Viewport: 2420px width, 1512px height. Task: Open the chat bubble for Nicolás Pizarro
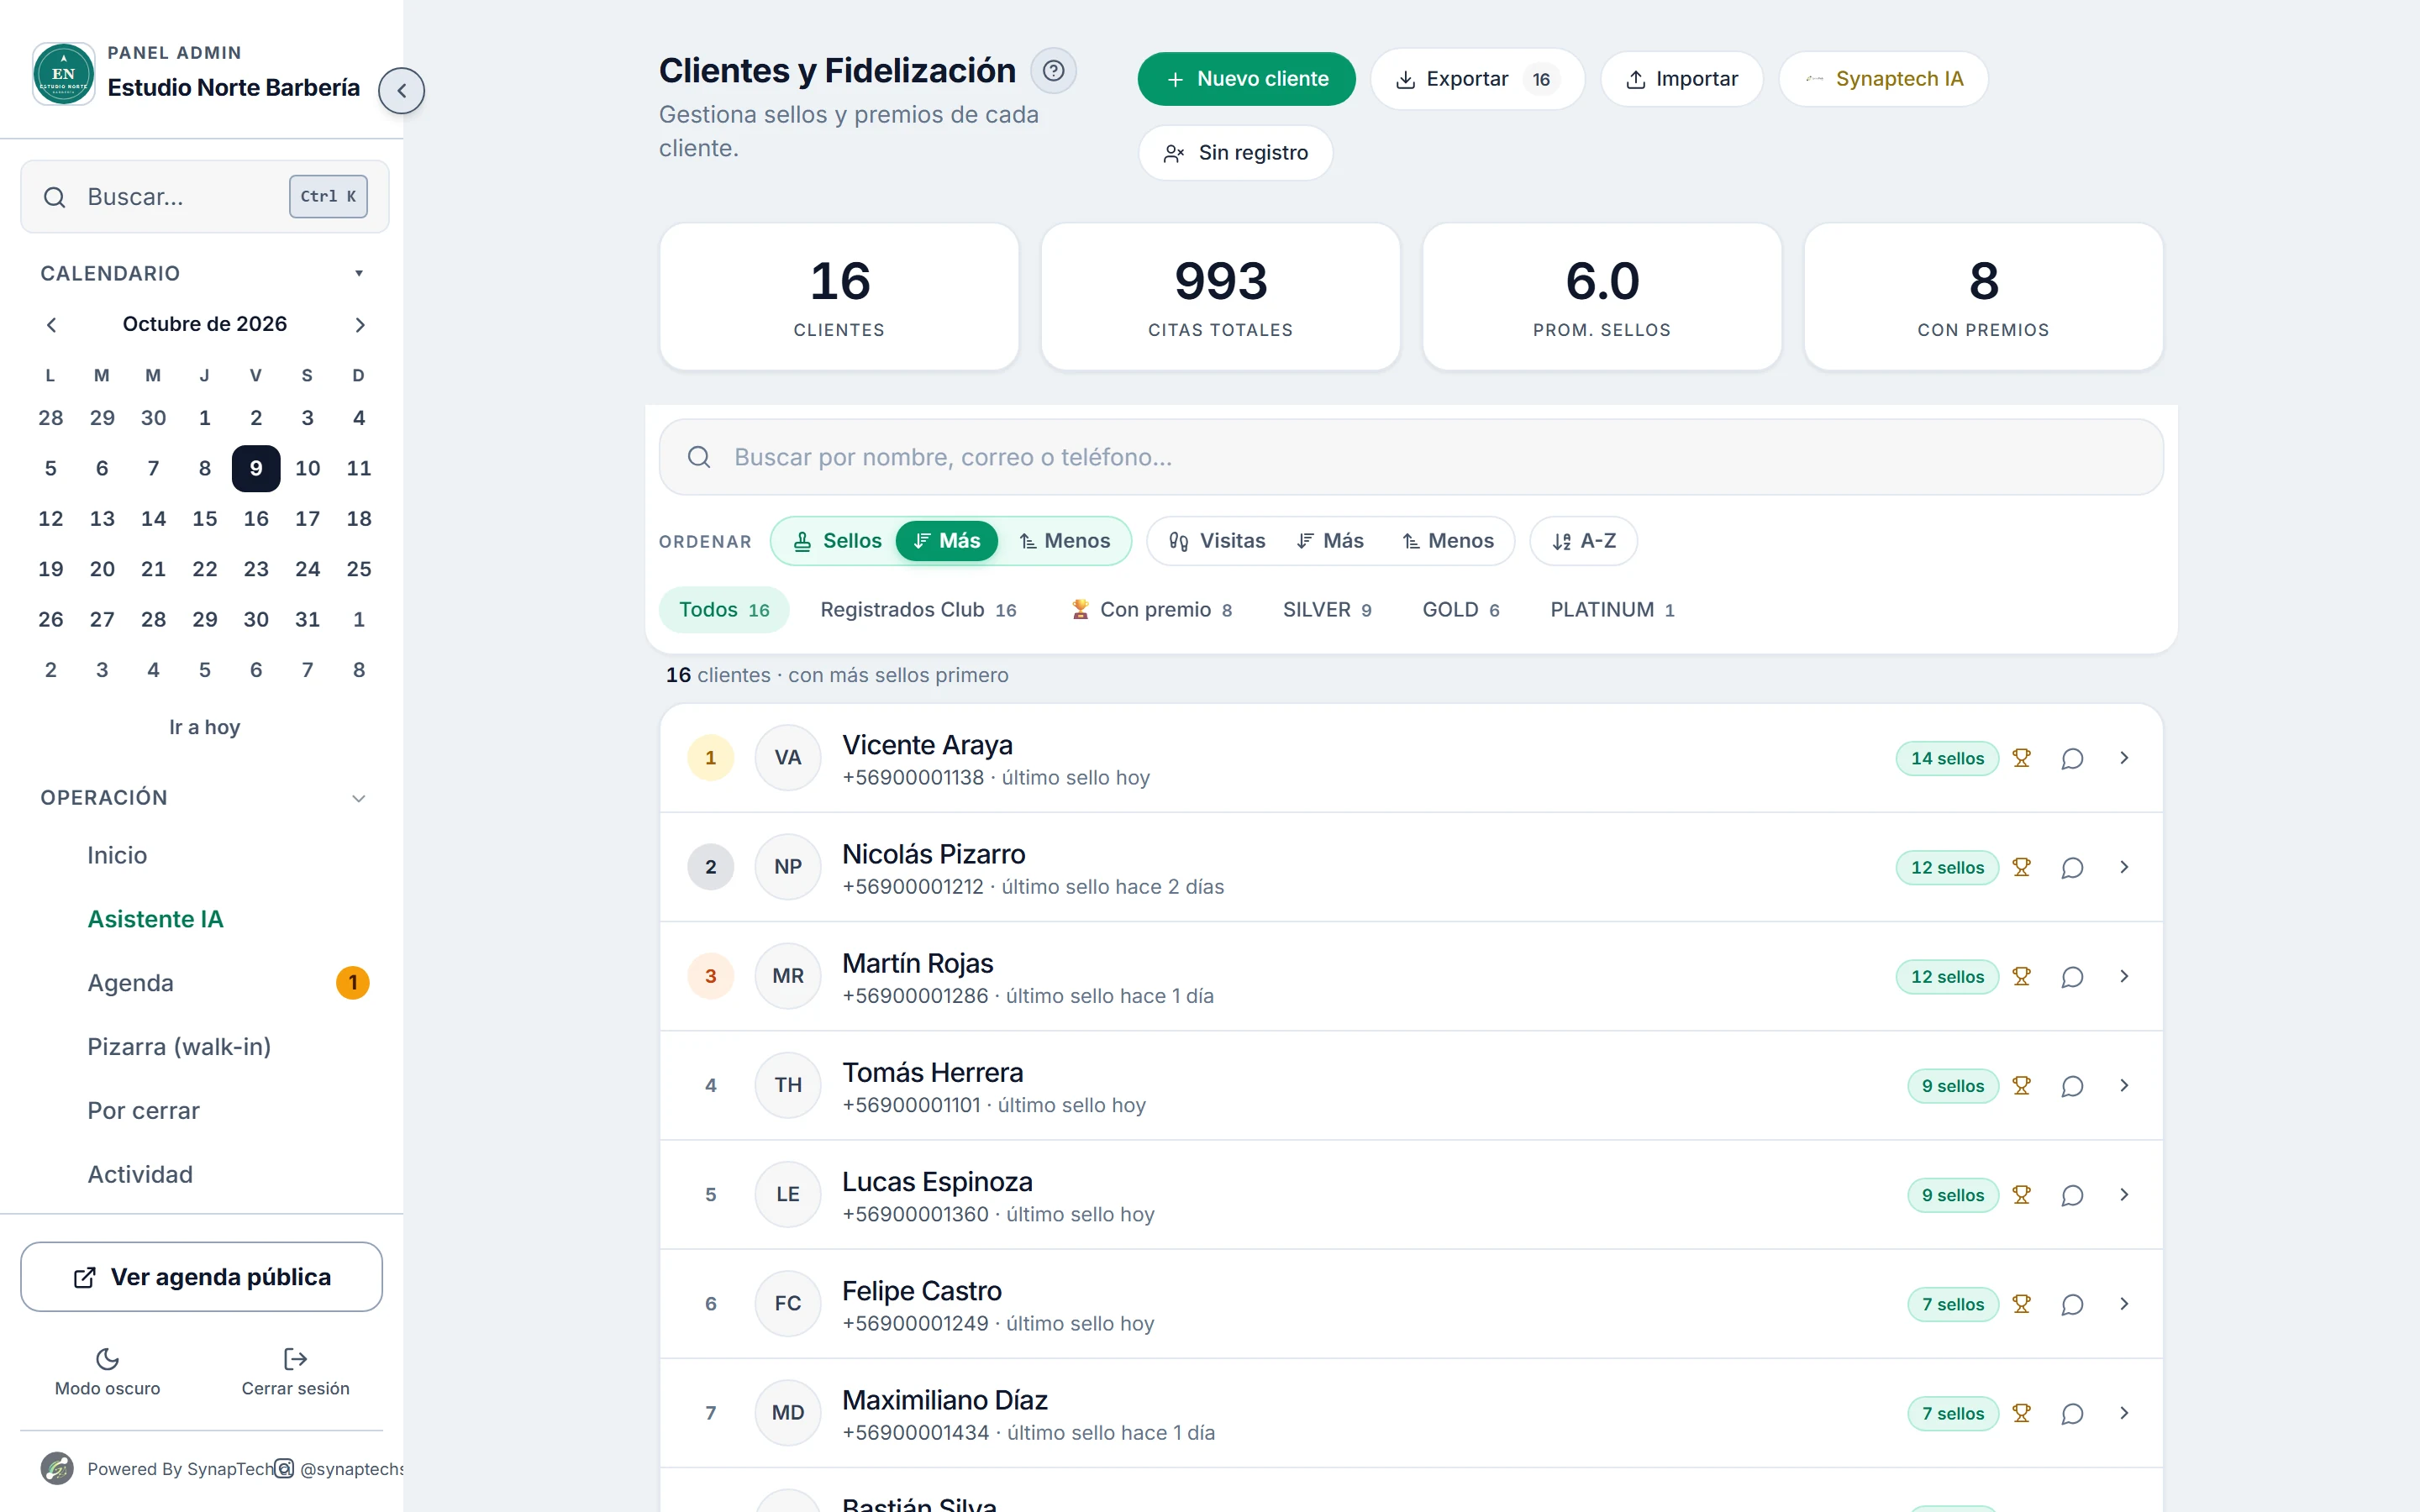coord(2072,867)
